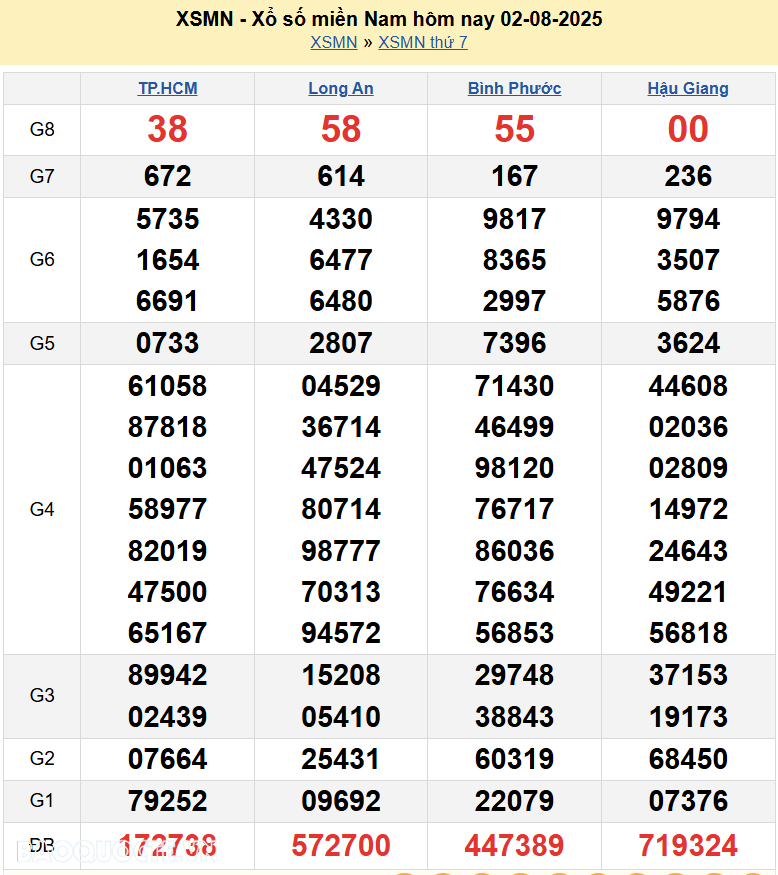This screenshot has width=778, height=875.
Task: Click Long An G8 result 58
Action: point(341,129)
